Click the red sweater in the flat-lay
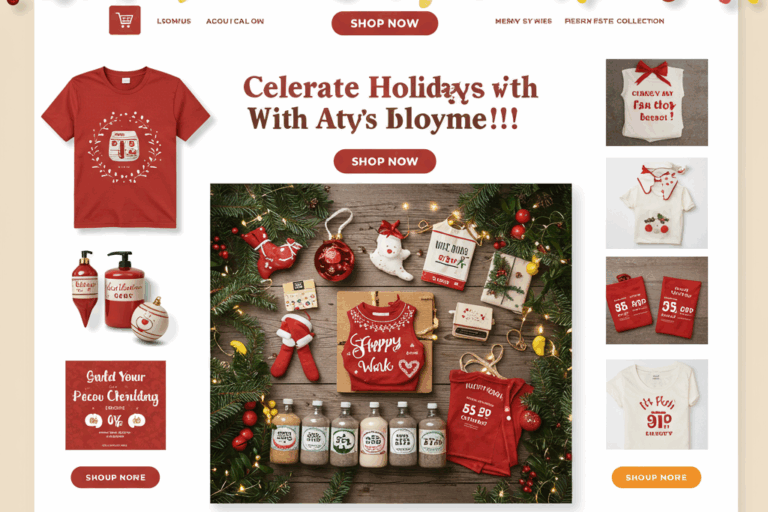 pos(384,345)
